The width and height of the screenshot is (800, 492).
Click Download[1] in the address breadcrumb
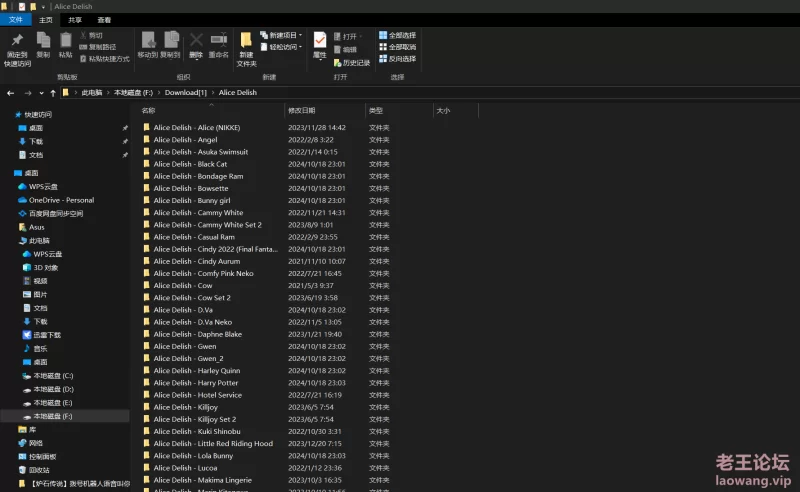coord(184,92)
